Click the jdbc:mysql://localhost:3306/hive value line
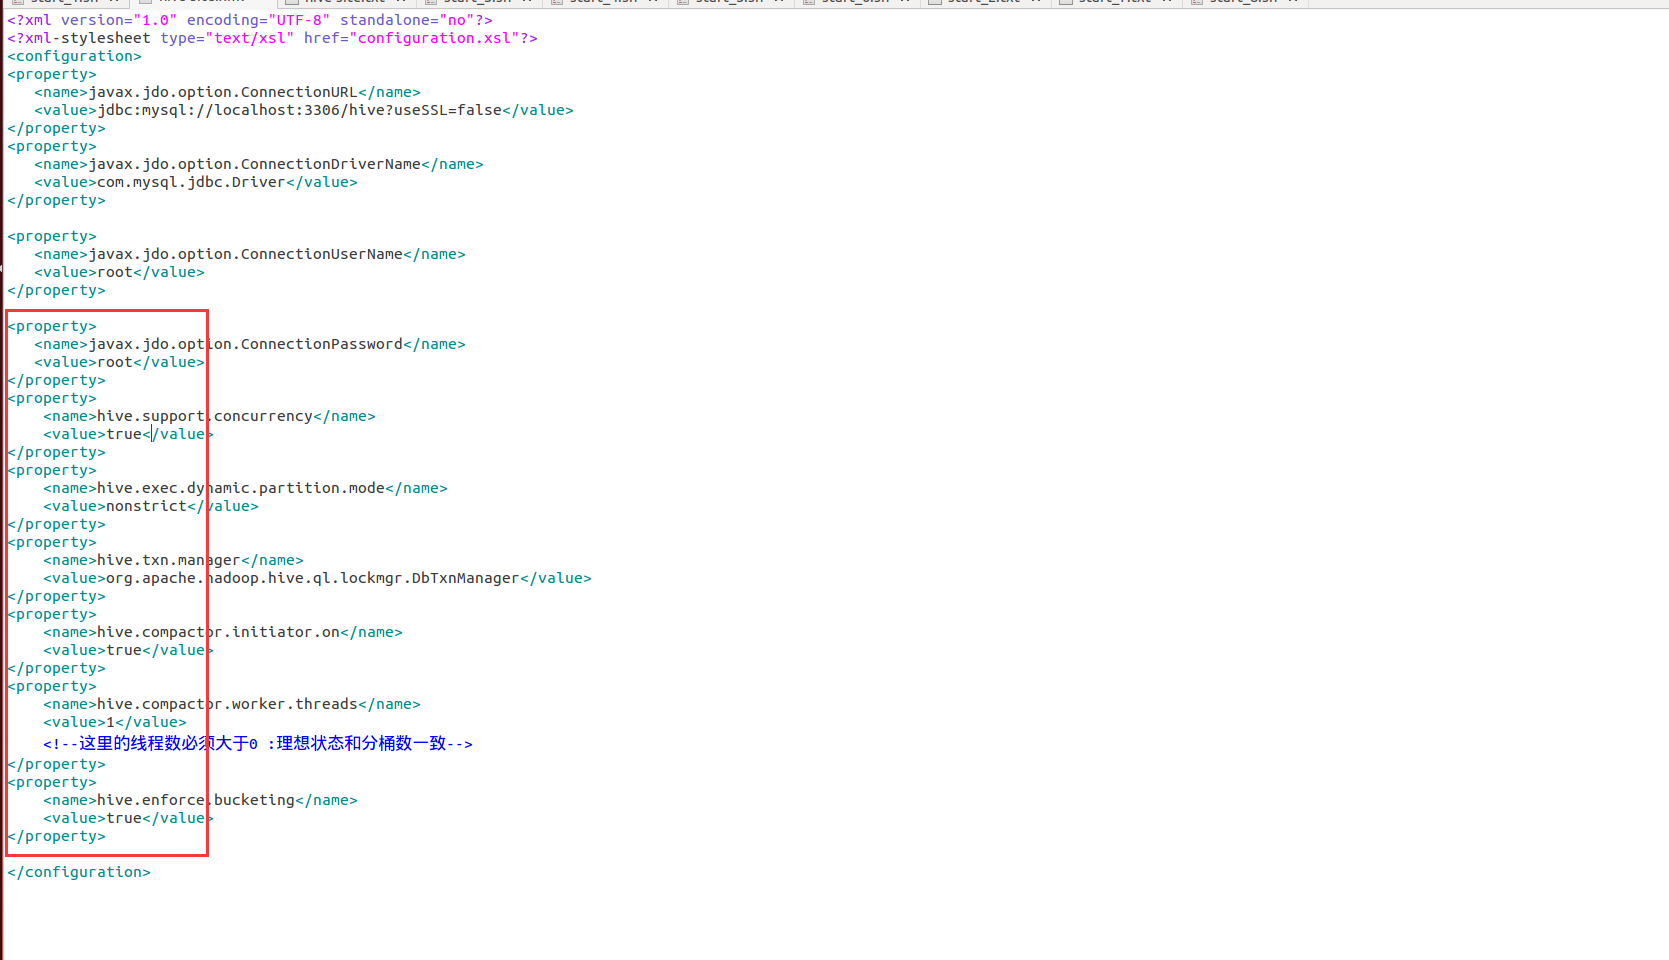This screenshot has height=960, width=1669. pos(304,110)
